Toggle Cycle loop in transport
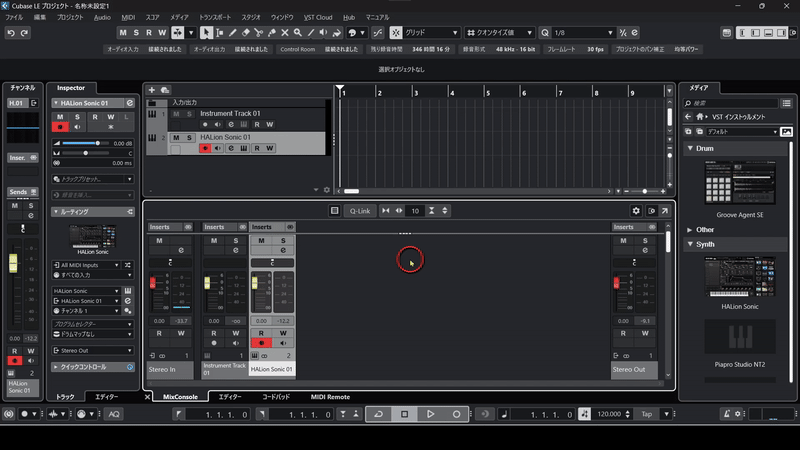The image size is (800, 450). click(379, 414)
